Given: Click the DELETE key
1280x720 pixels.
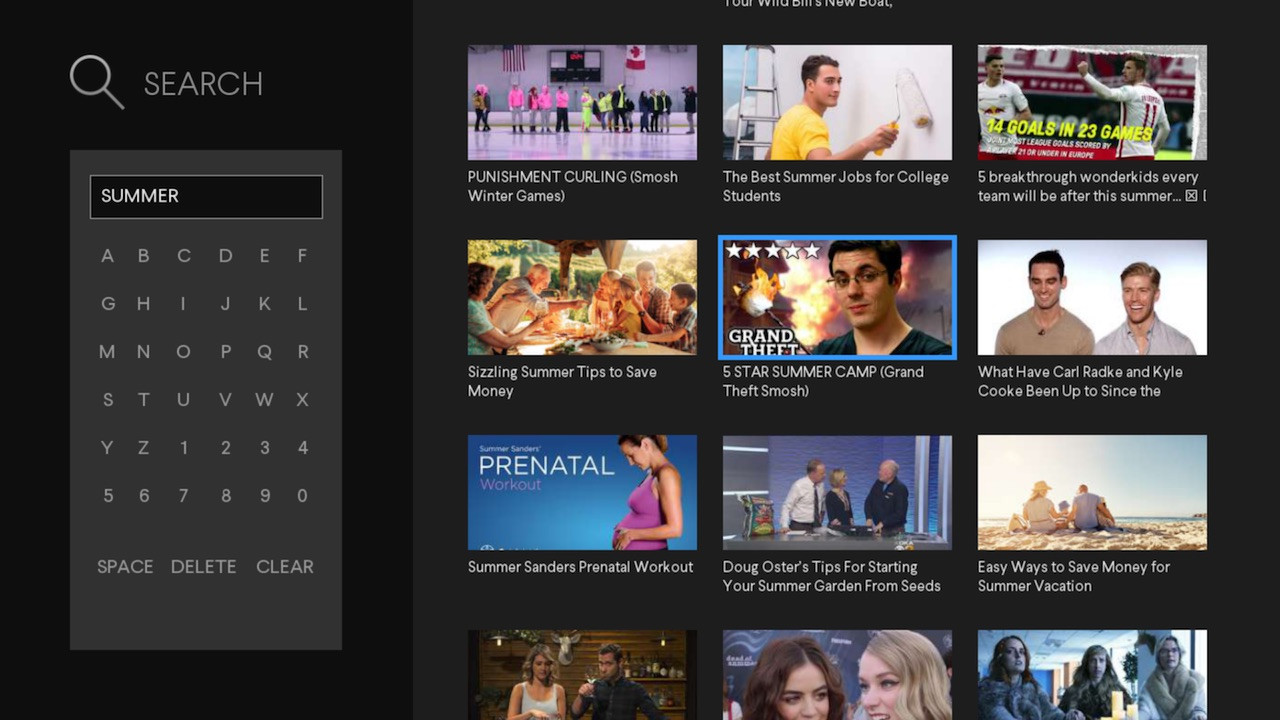Looking at the screenshot, I should coord(203,566).
